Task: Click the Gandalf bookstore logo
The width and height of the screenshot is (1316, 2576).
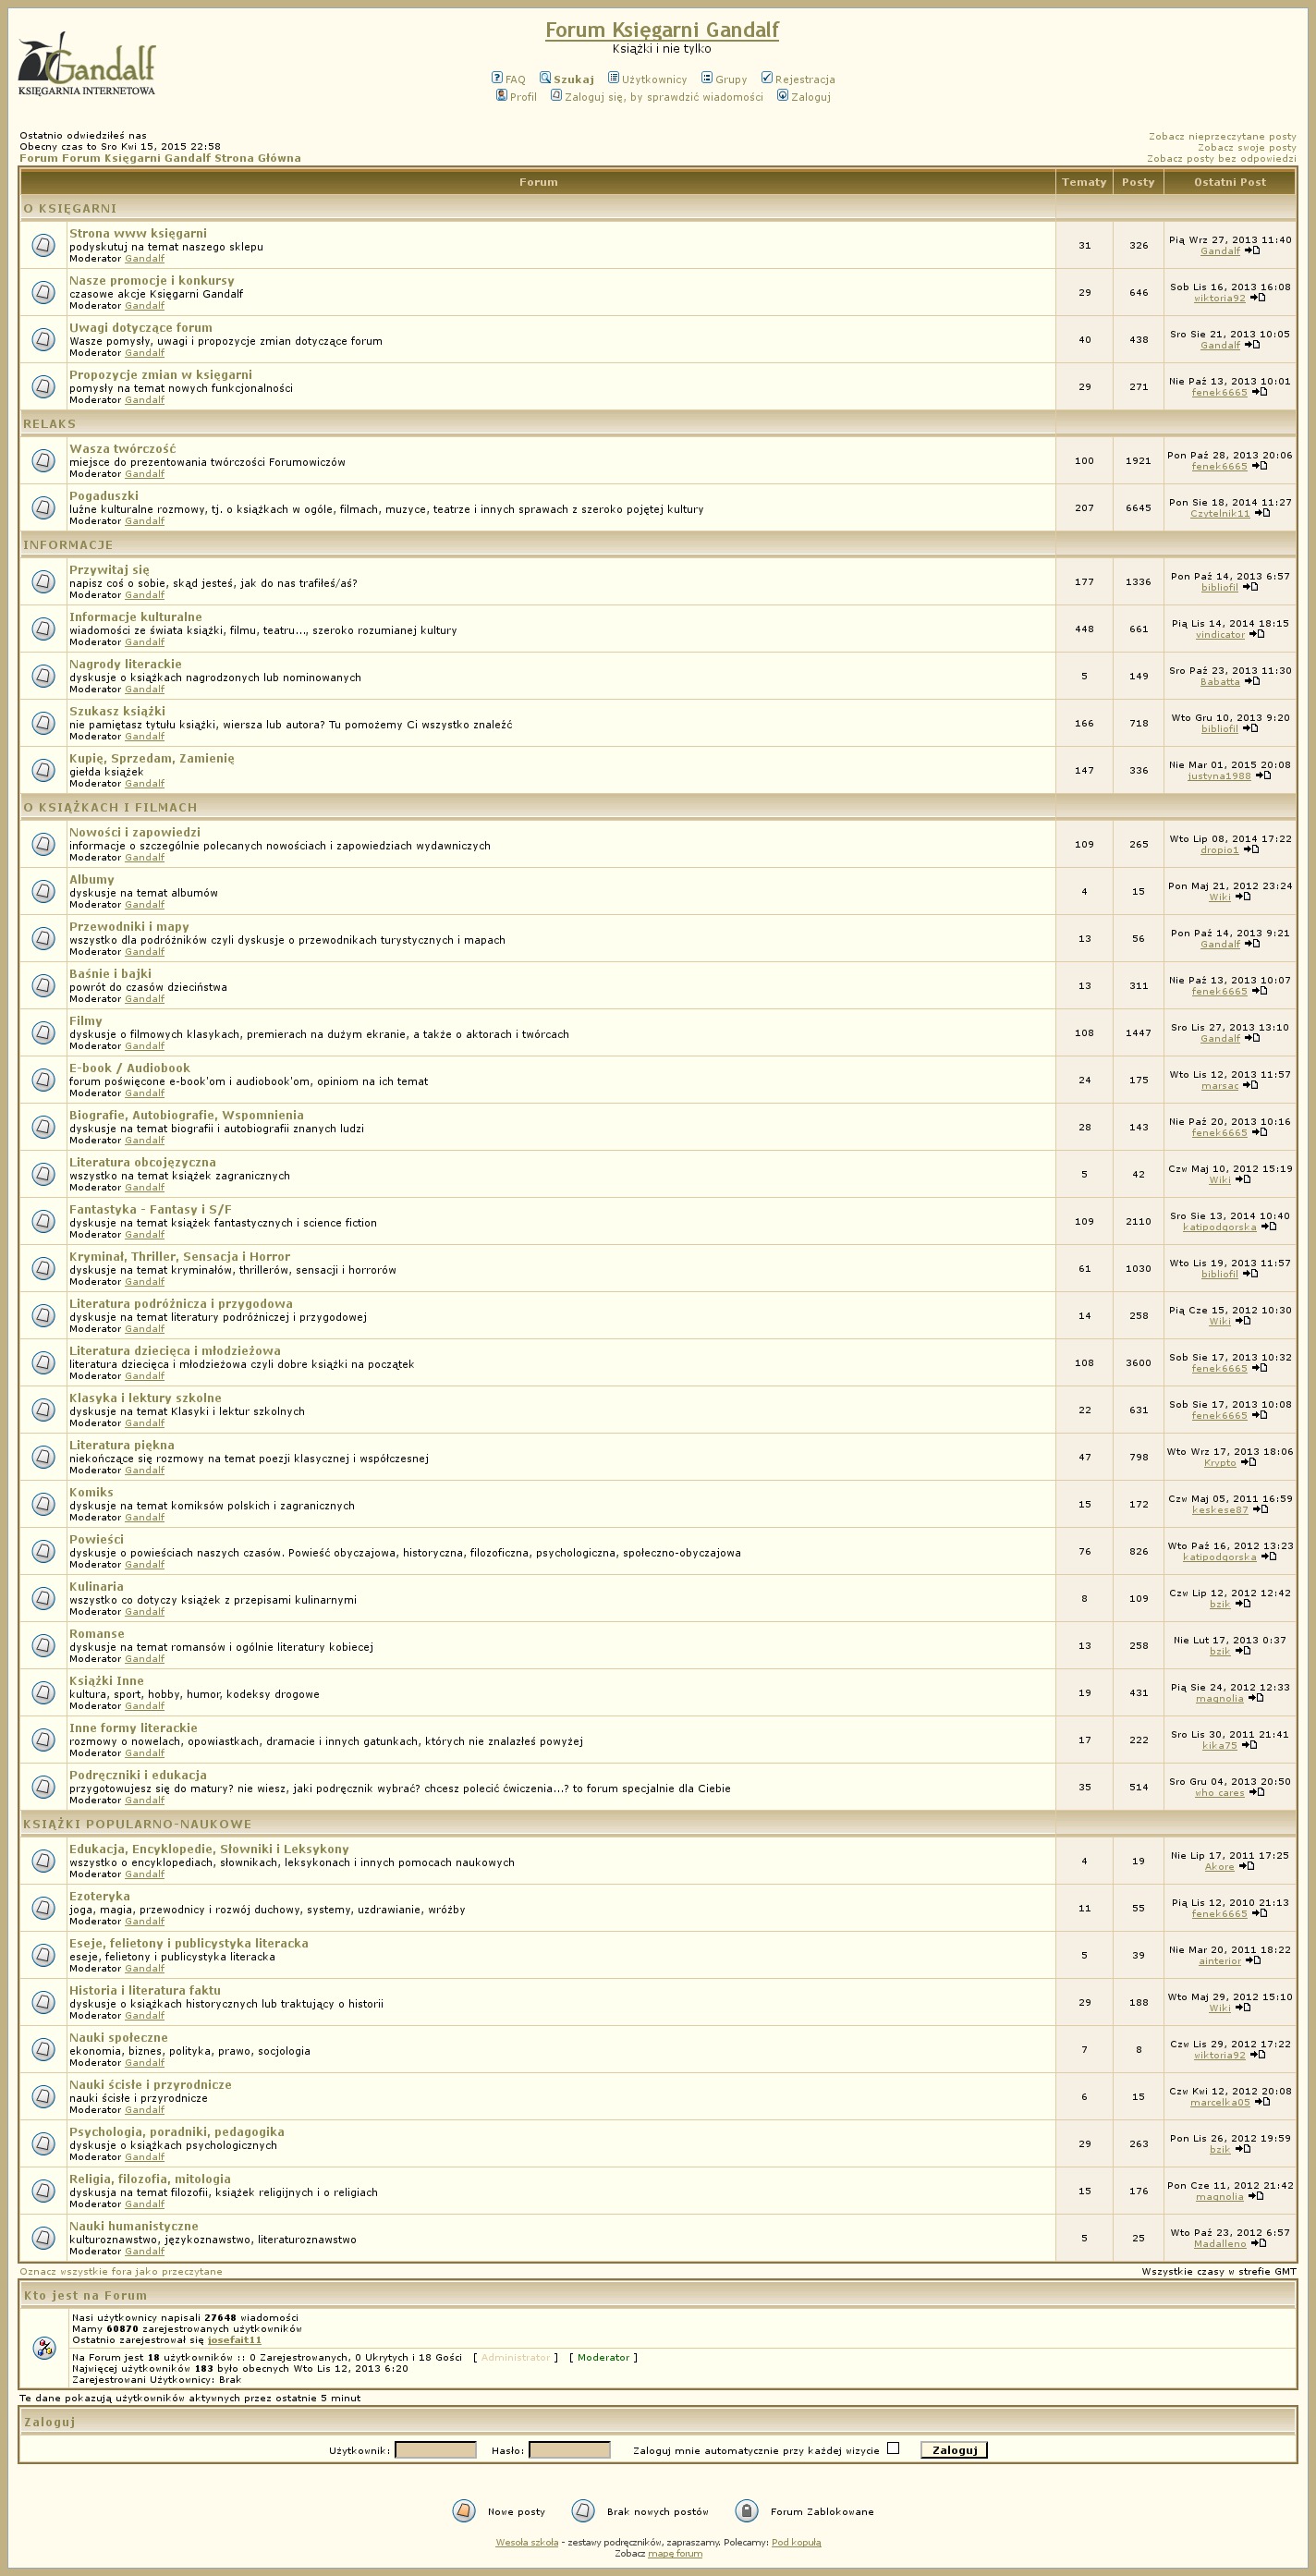Action: (x=87, y=63)
